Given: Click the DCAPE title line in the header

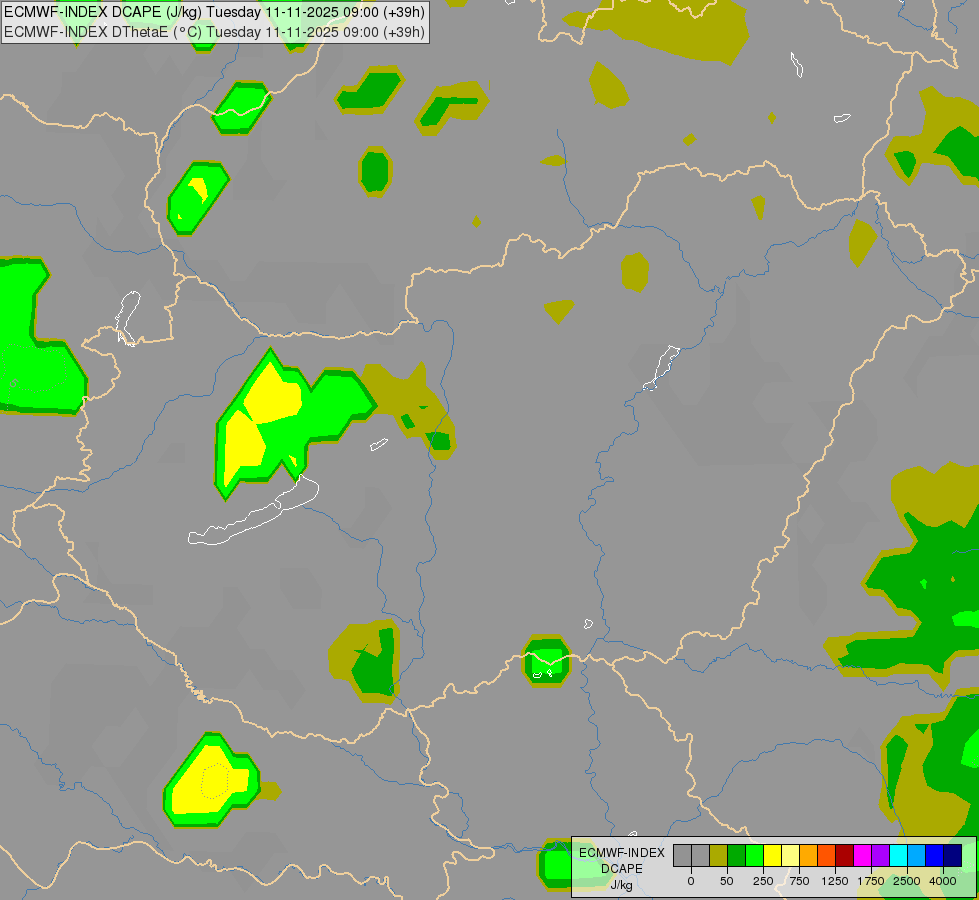Looking at the screenshot, I should (214, 12).
